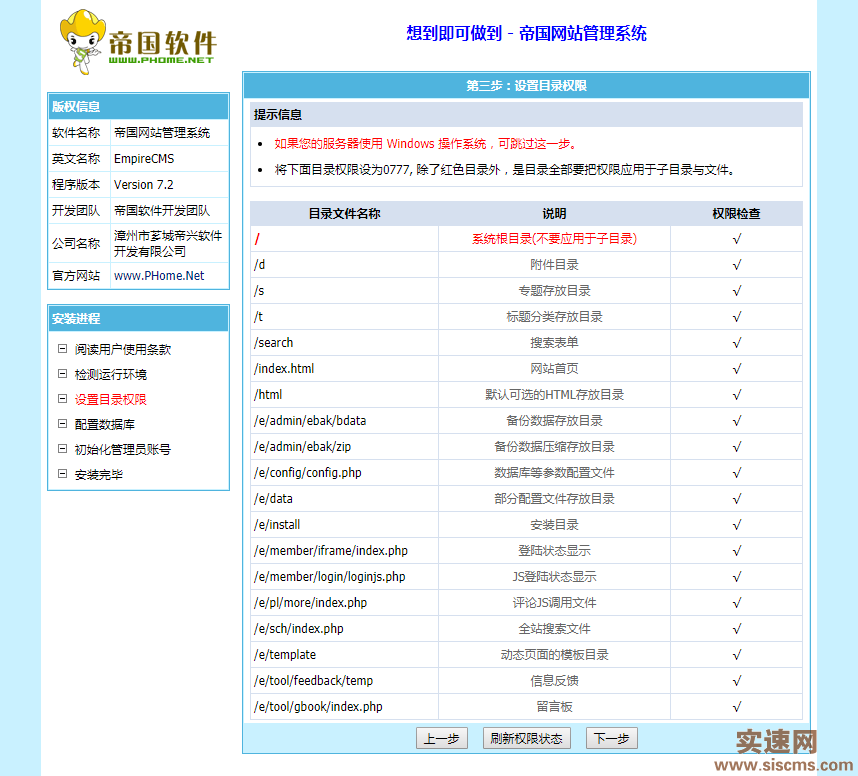The width and height of the screenshot is (858, 776).
Task: Click the check mark for the /html row
Action: click(737, 395)
